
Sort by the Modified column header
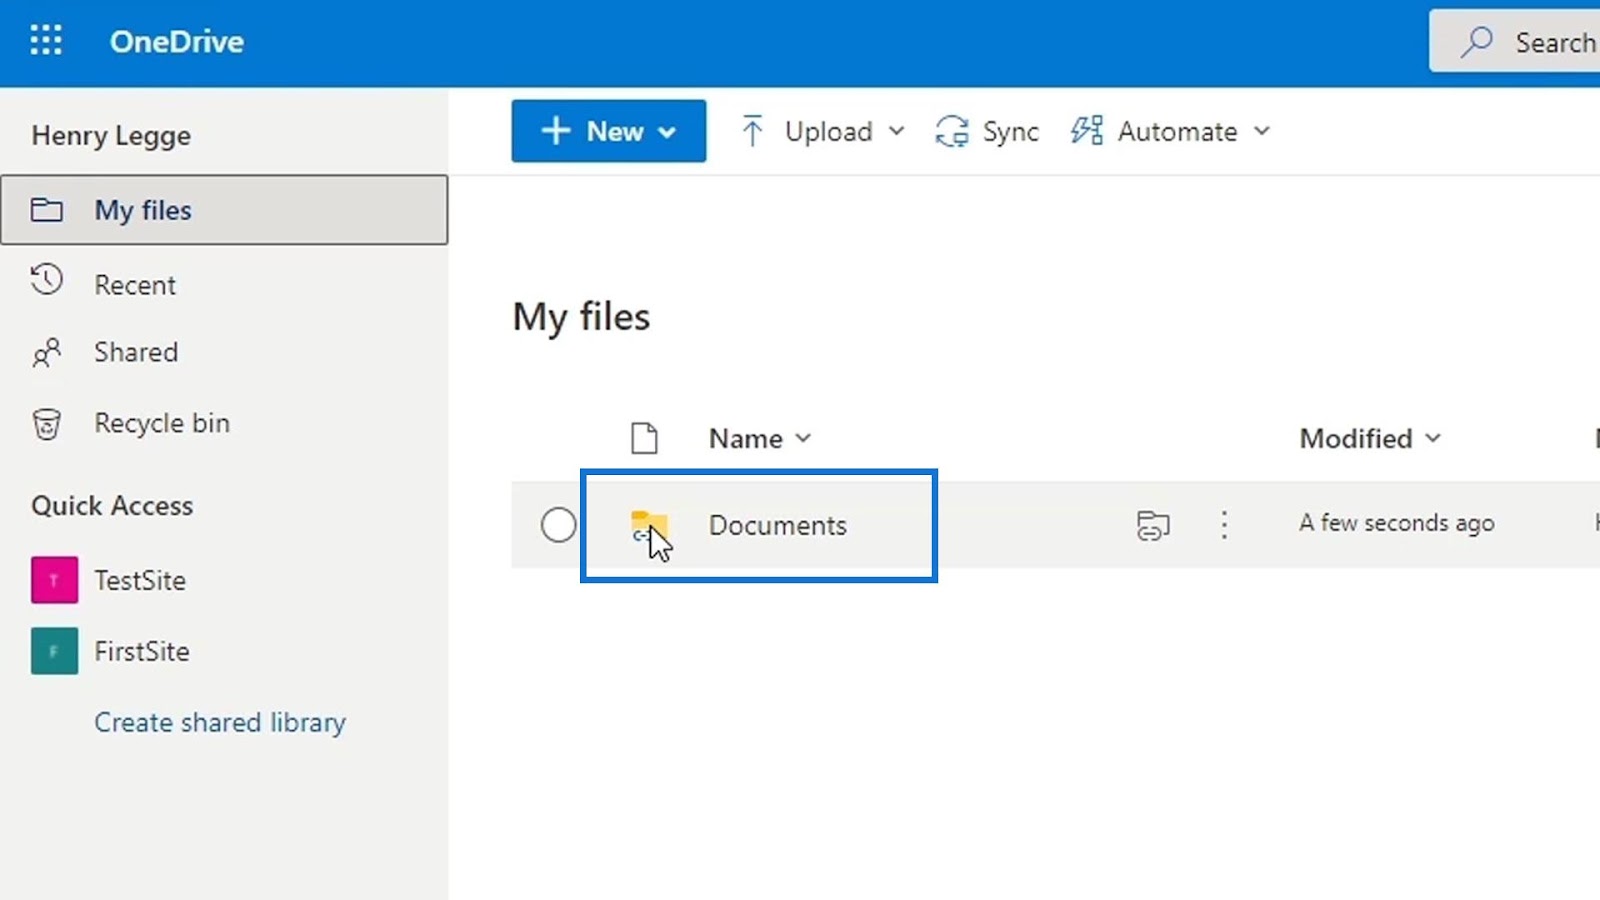[1370, 438]
